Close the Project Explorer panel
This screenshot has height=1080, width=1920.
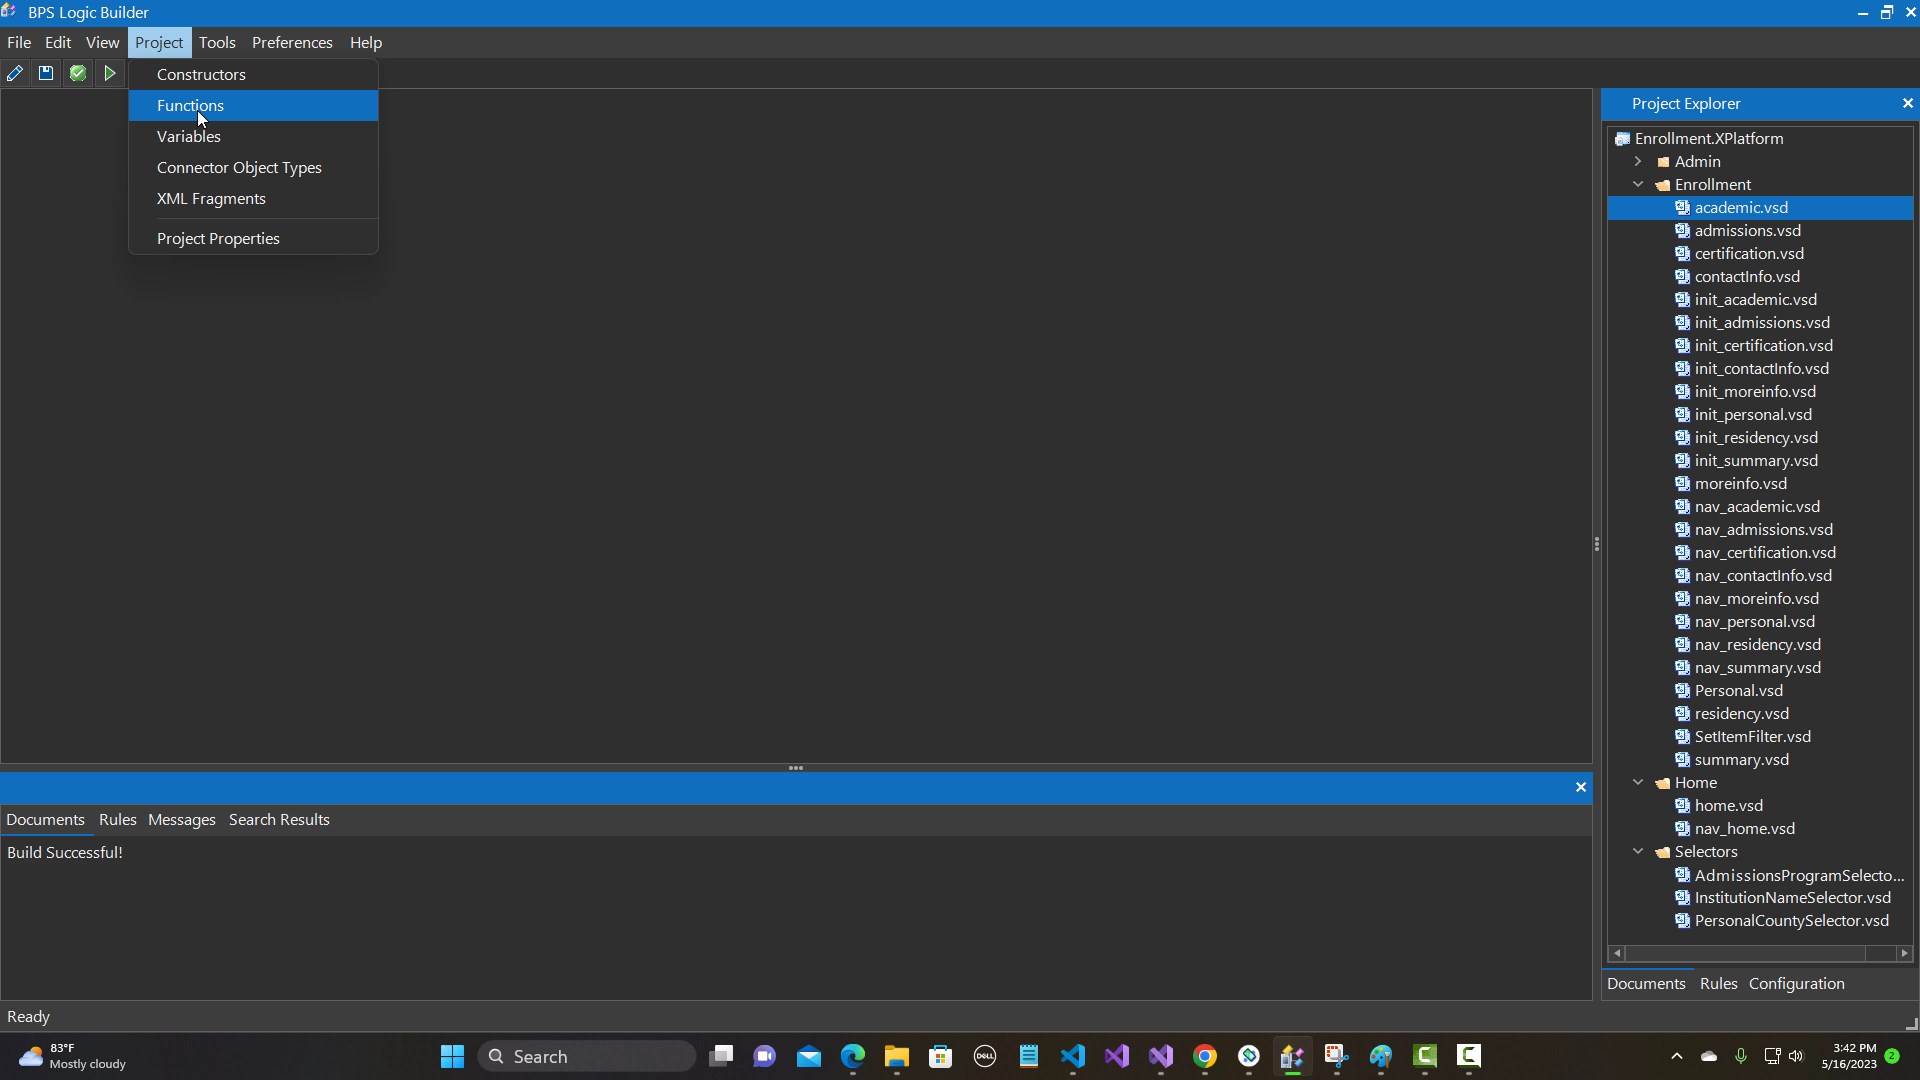tap(1907, 103)
